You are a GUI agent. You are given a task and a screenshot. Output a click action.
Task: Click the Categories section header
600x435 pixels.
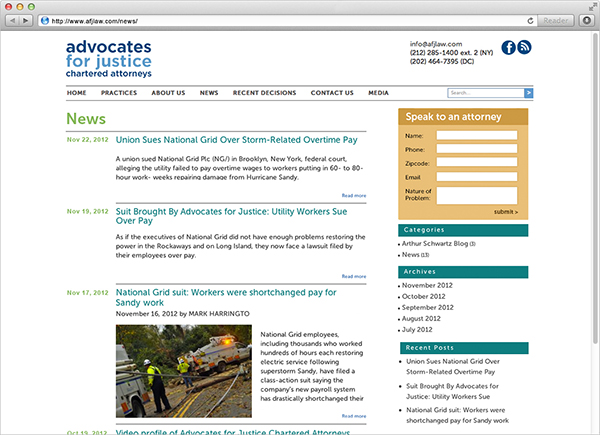click(x=463, y=230)
